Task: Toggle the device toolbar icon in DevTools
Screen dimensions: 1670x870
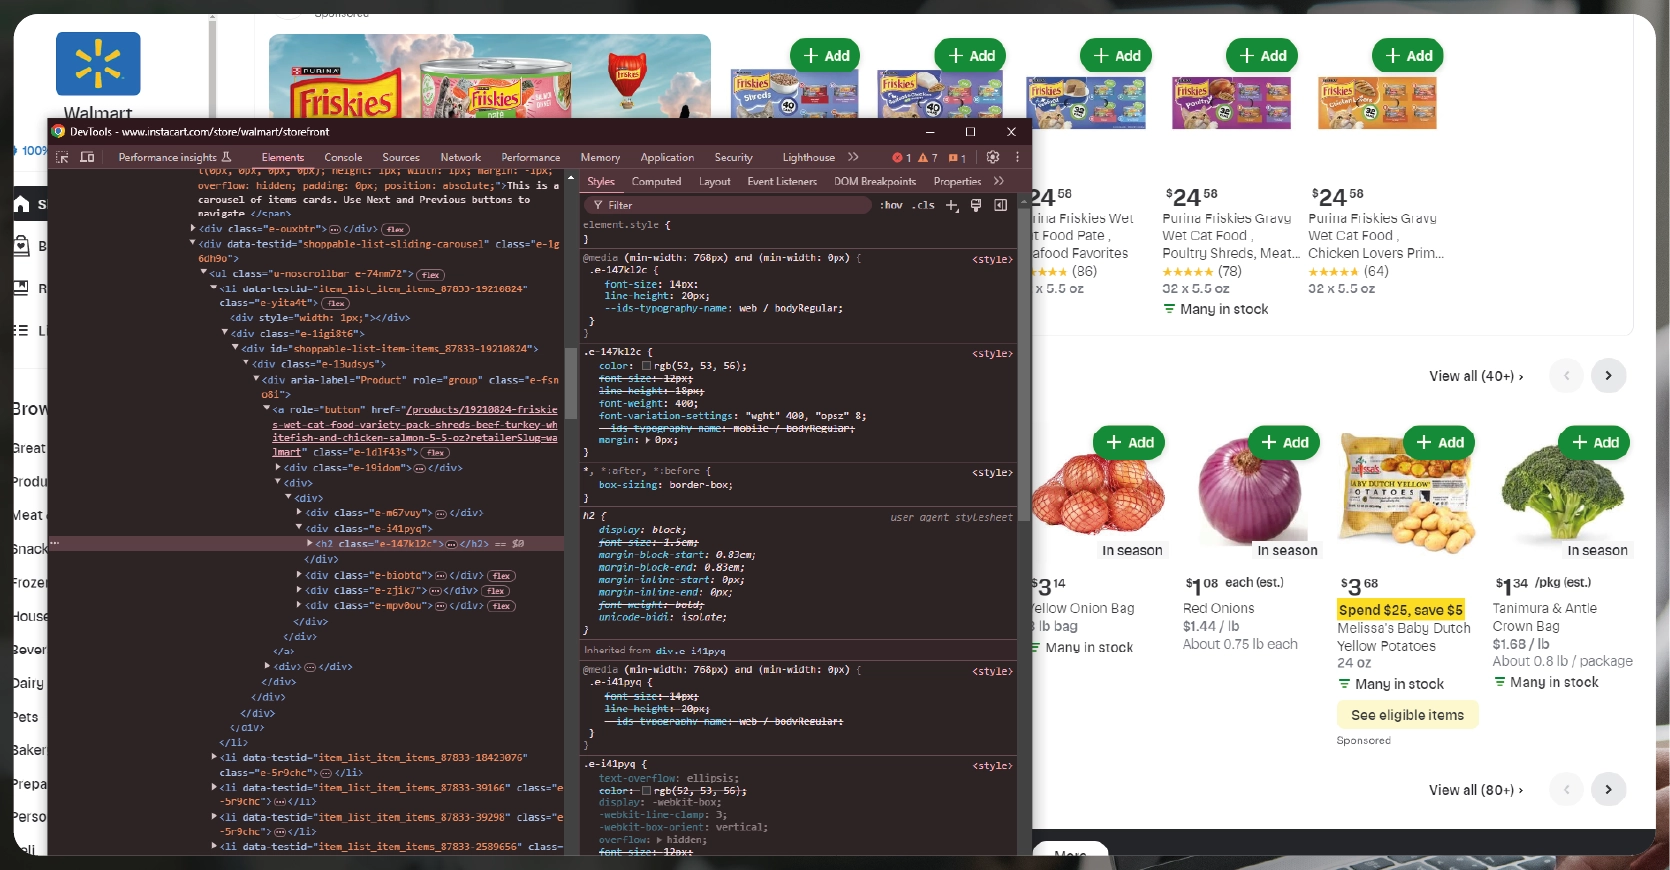Action: point(87,157)
